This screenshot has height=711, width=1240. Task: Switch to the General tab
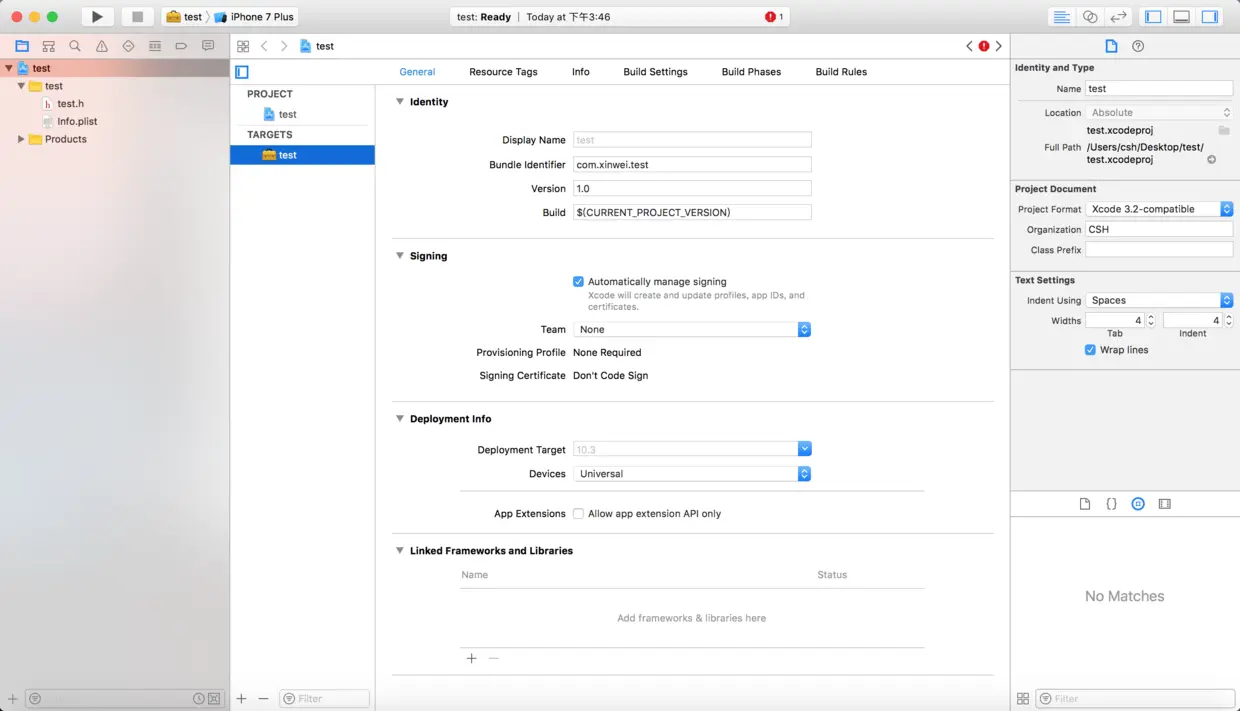(417, 72)
